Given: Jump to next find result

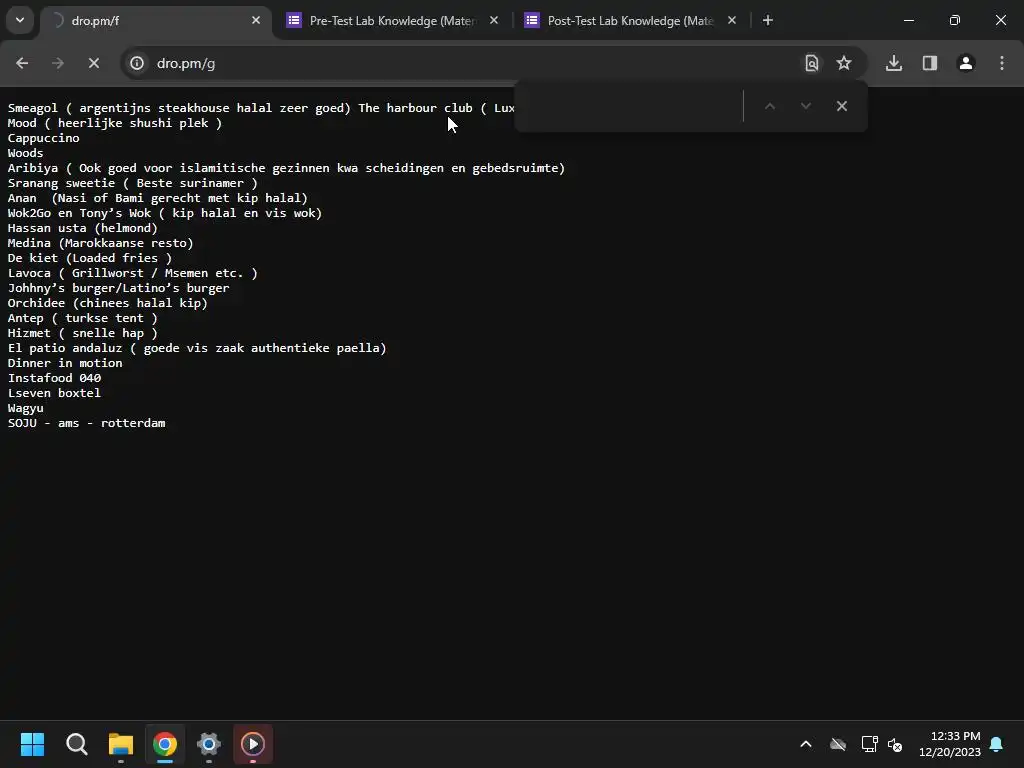Looking at the screenshot, I should click(x=806, y=106).
